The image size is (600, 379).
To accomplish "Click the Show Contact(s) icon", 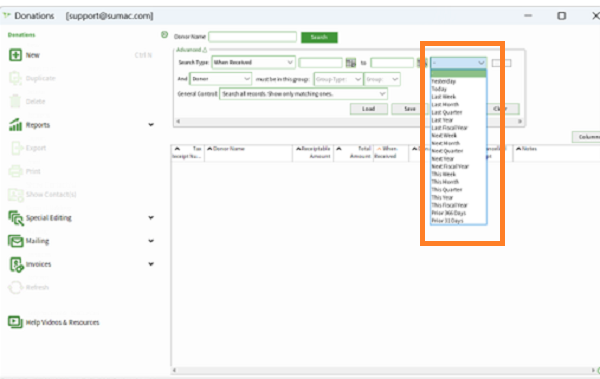I will (x=16, y=194).
